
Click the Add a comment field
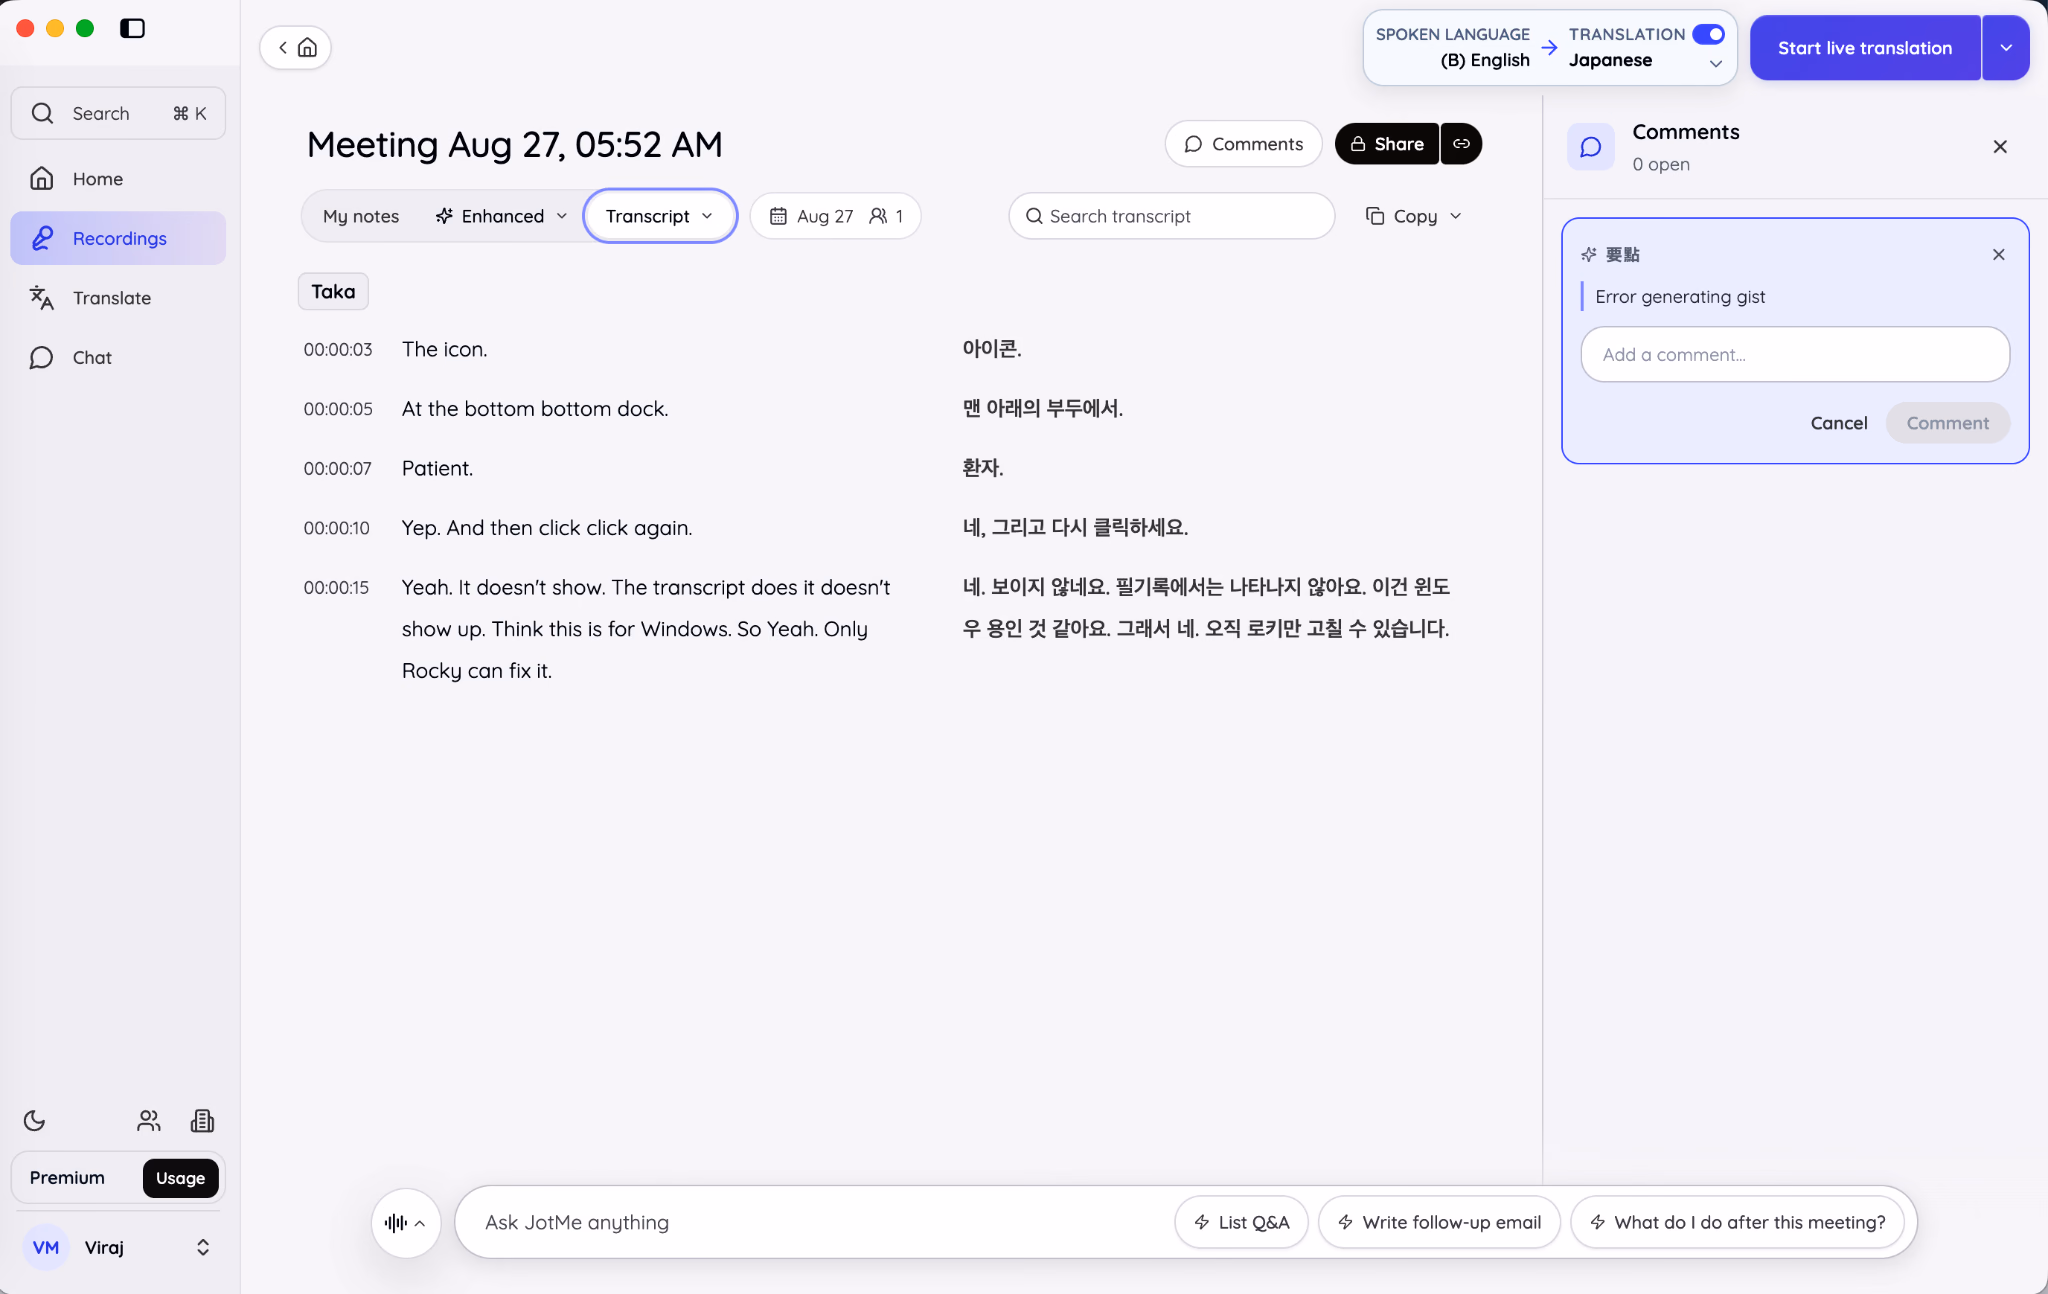(1795, 354)
